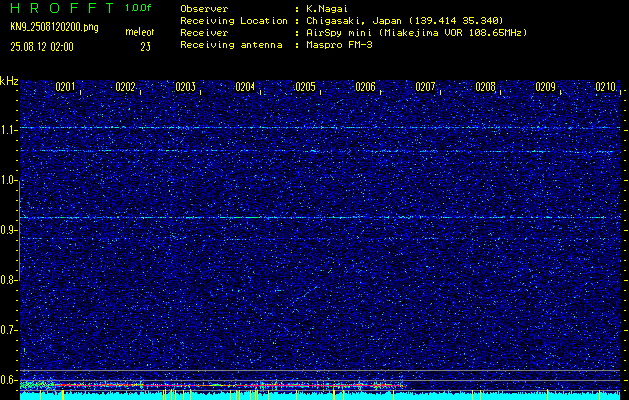Click the horizontal signal line at 1.1 kHz
629x400 pixels.
coord(320,128)
